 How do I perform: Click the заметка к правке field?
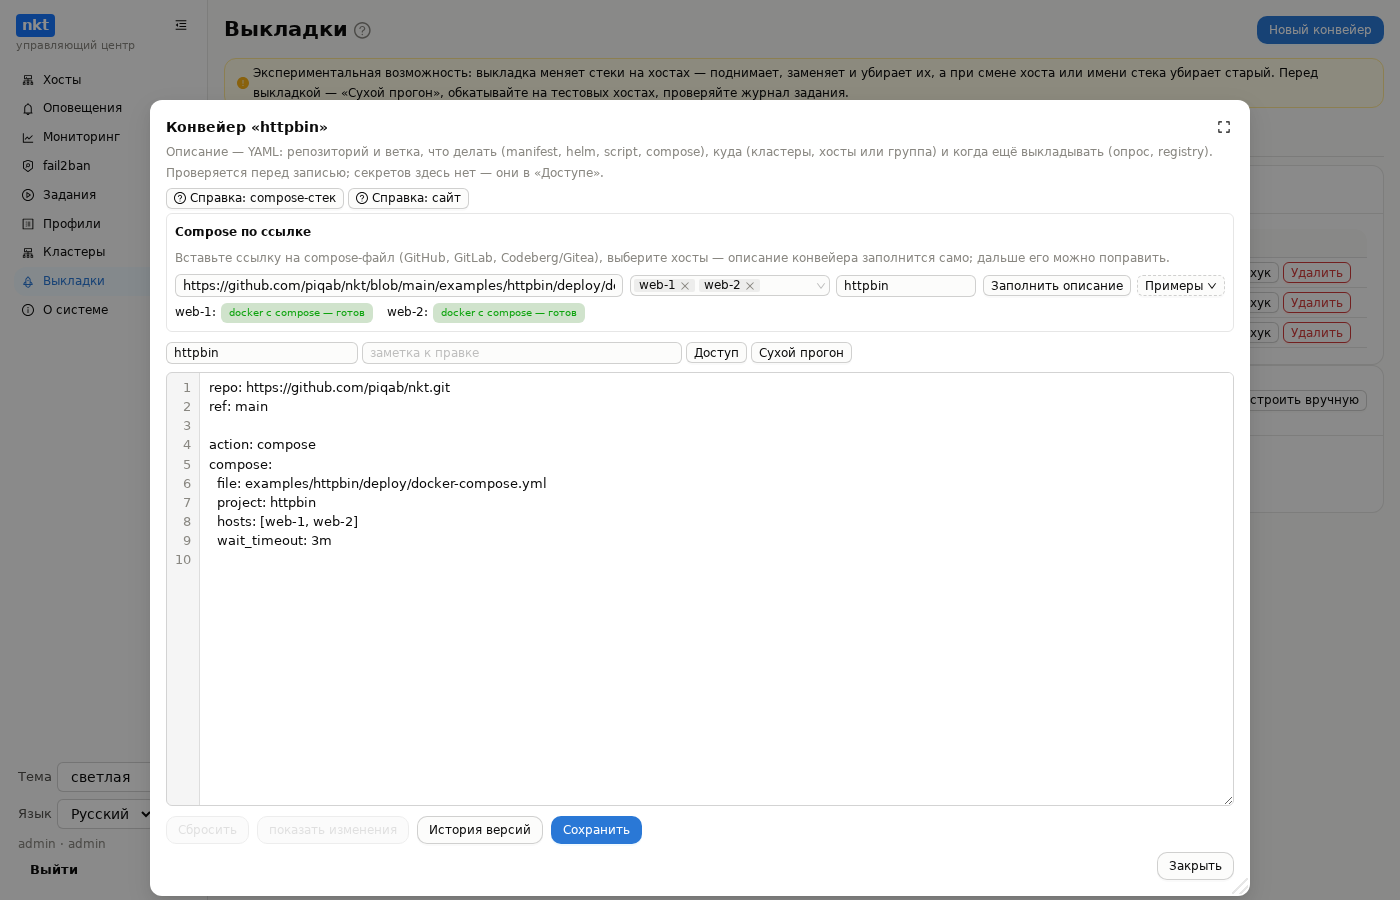[522, 353]
